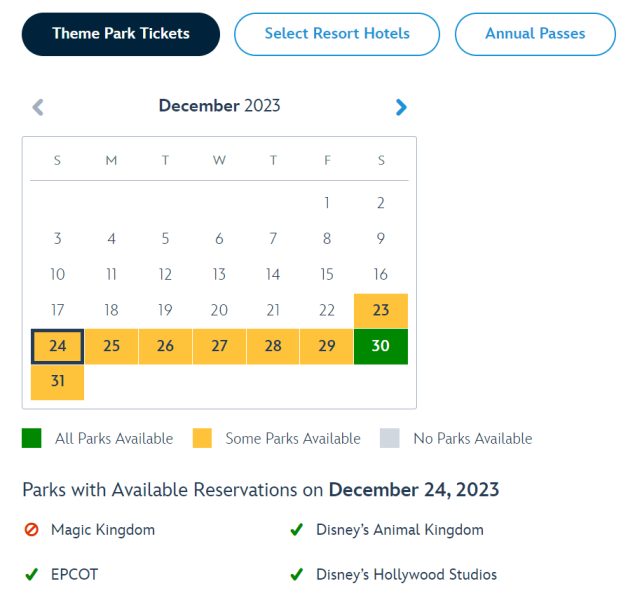Click Disney's Animal Kingdom checkmark icon
Viewport: 635px width, 600px height.
(x=296, y=530)
